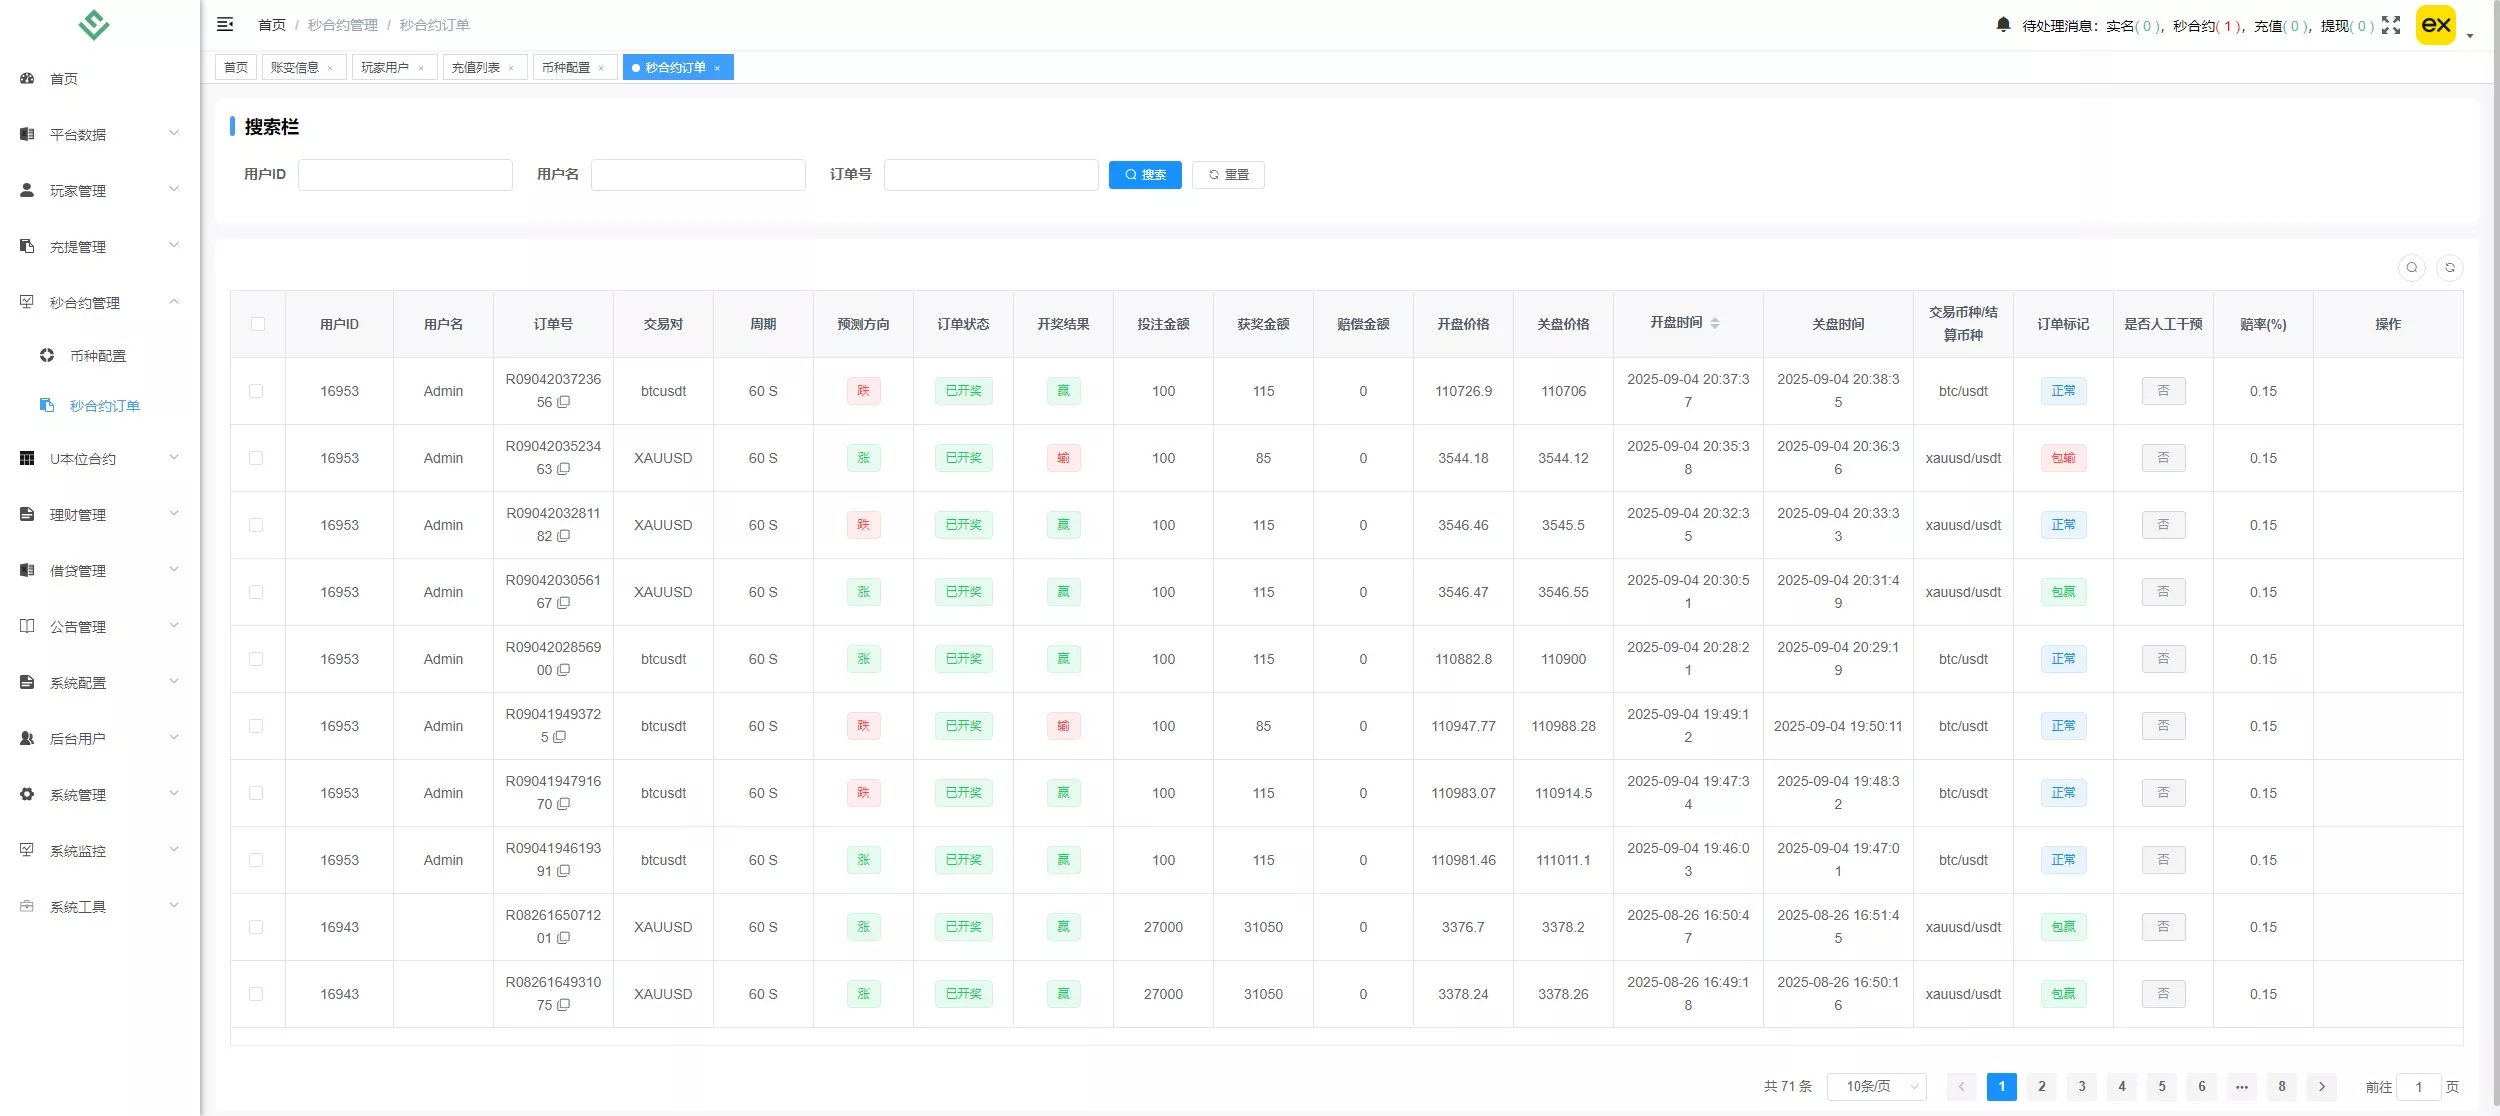Open 币种配置 sidebar submenu item
Viewport: 2500px width, 1116px height.
click(100, 355)
